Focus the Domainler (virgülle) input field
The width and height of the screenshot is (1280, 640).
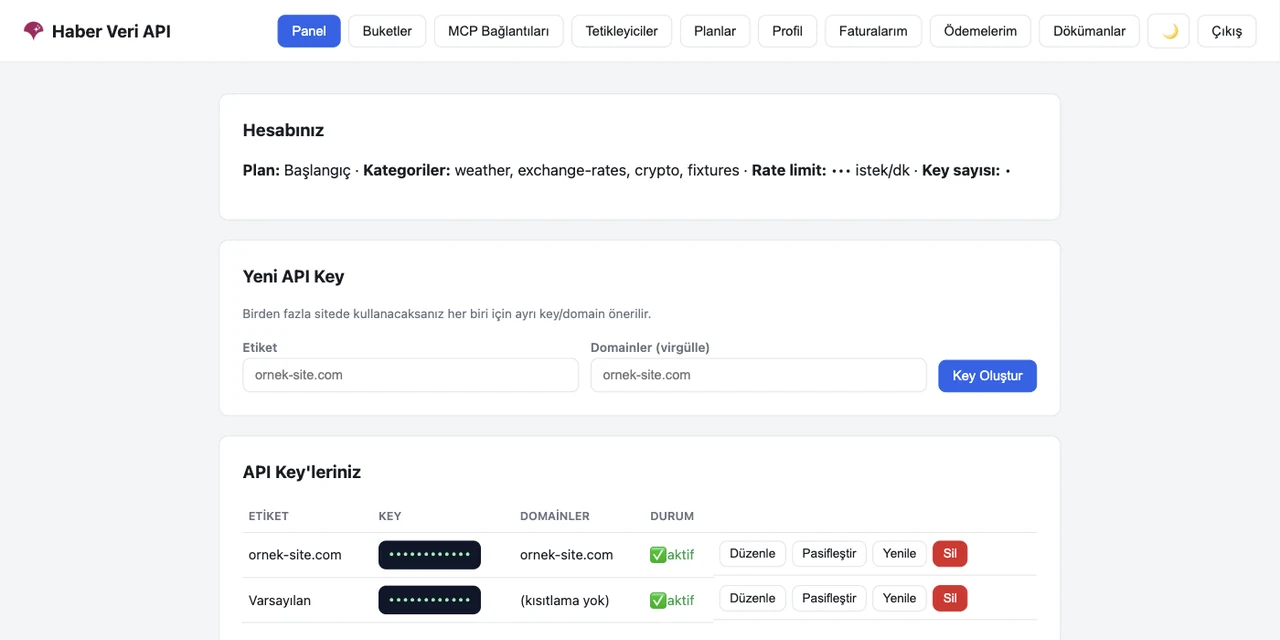coord(759,375)
